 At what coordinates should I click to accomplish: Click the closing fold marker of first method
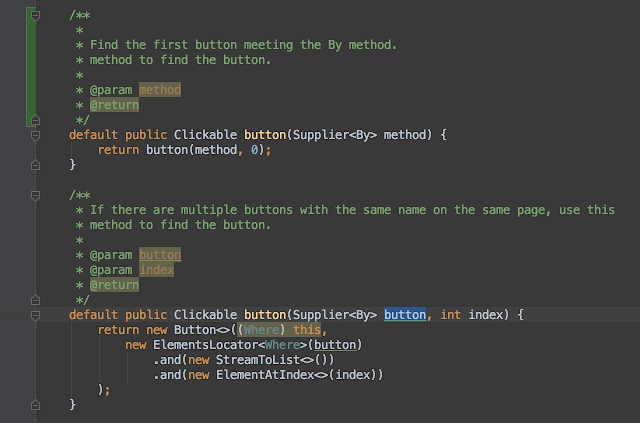36,165
